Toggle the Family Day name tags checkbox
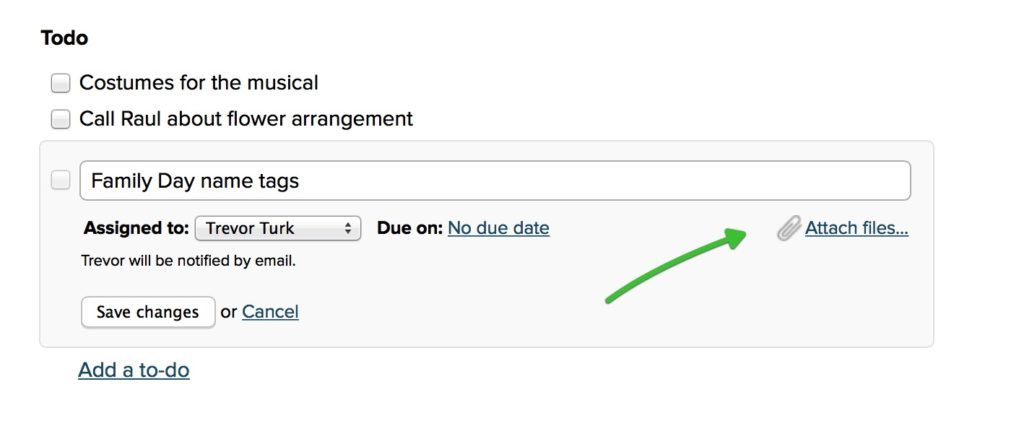The width and height of the screenshot is (1024, 439). point(60,180)
